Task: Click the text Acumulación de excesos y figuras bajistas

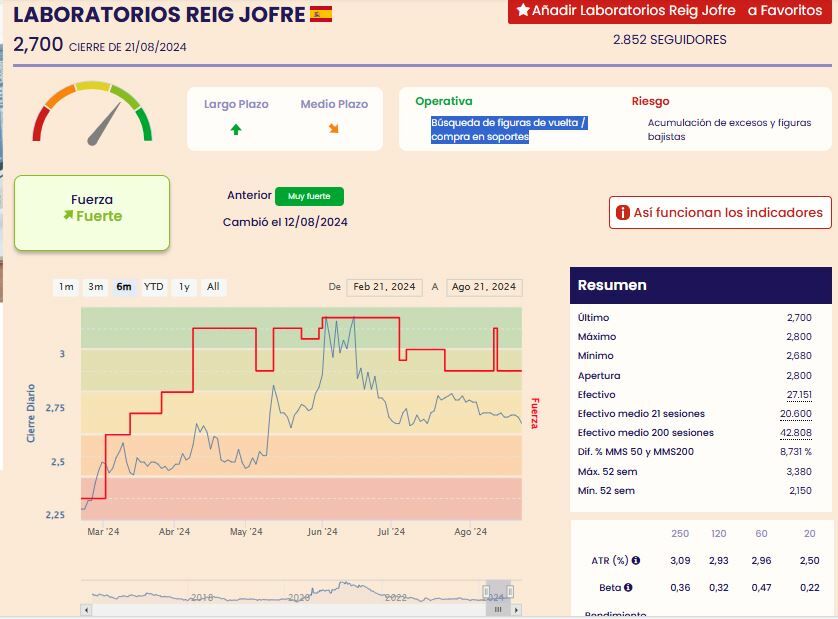Action: pyautogui.click(x=729, y=130)
